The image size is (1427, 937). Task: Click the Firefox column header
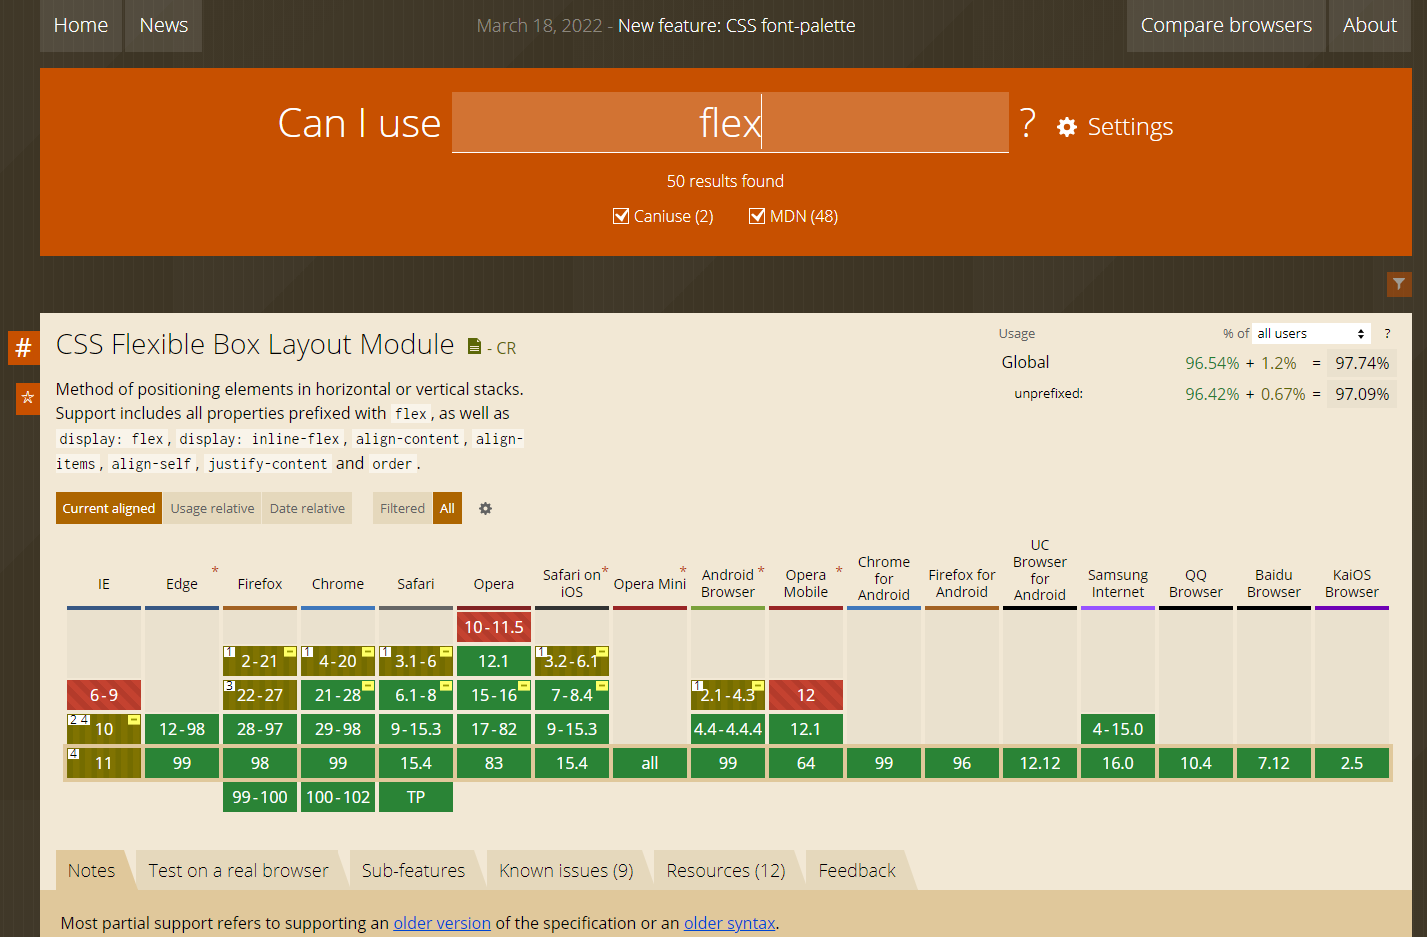(260, 584)
